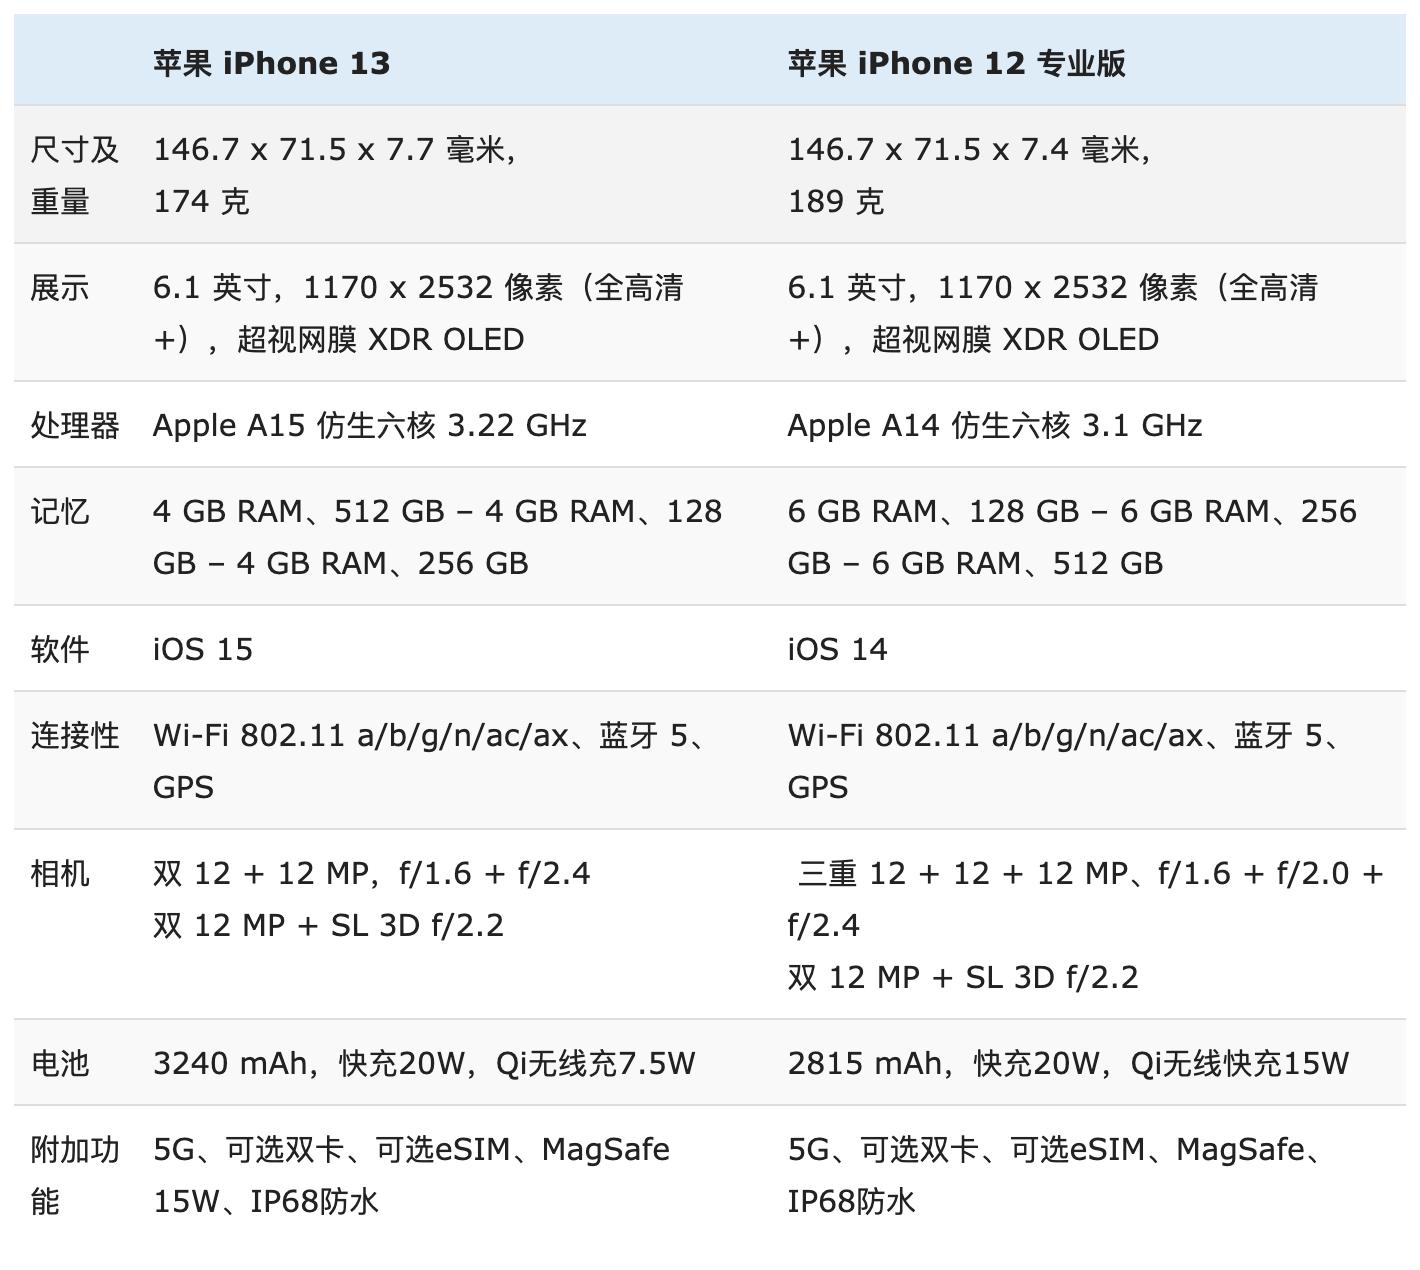The height and width of the screenshot is (1270, 1420).
Task: Select the 处理器 row label
Action: 75,425
